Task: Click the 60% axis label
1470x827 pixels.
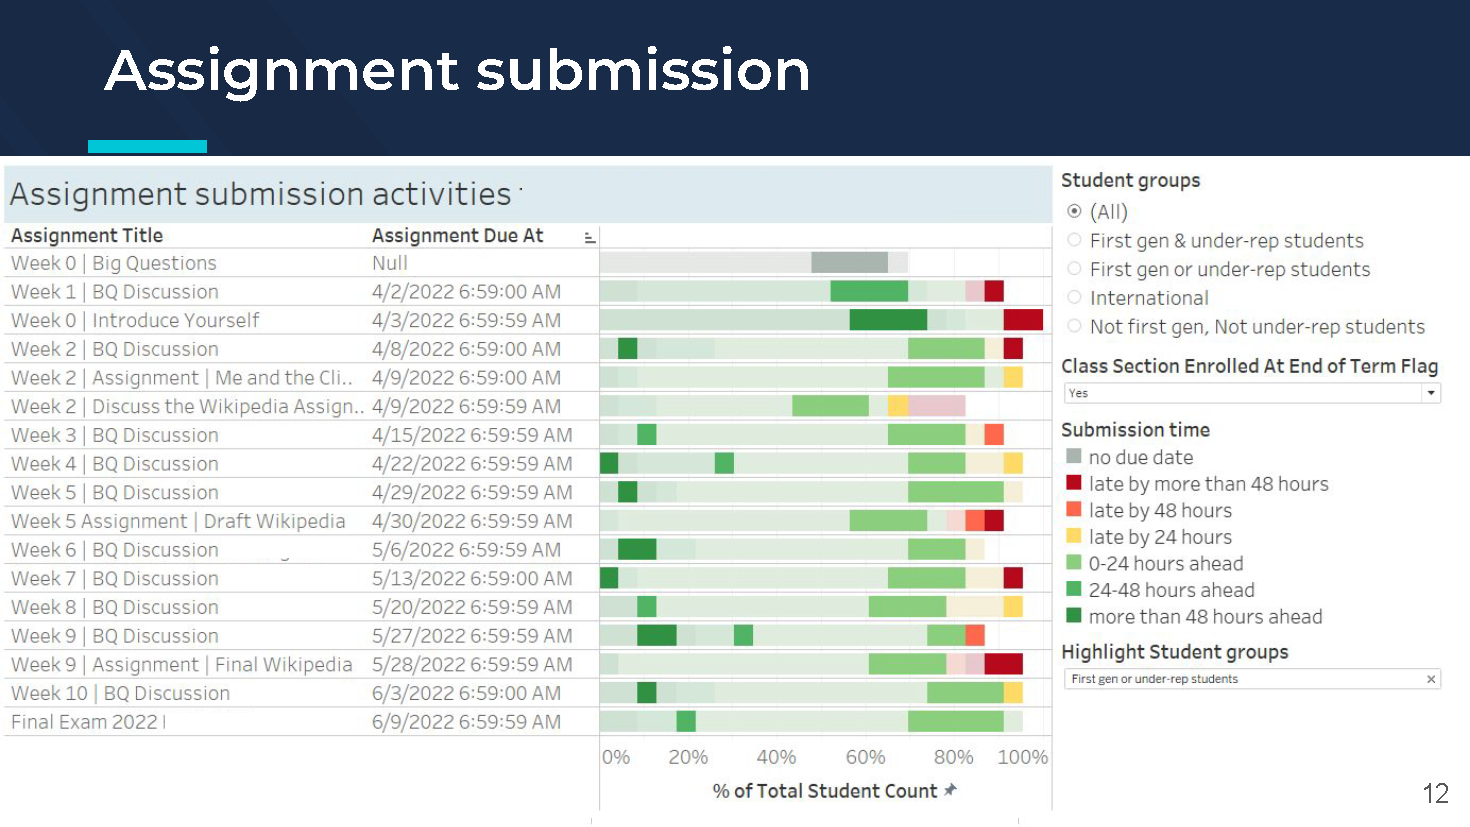Action: pyautogui.click(x=866, y=757)
